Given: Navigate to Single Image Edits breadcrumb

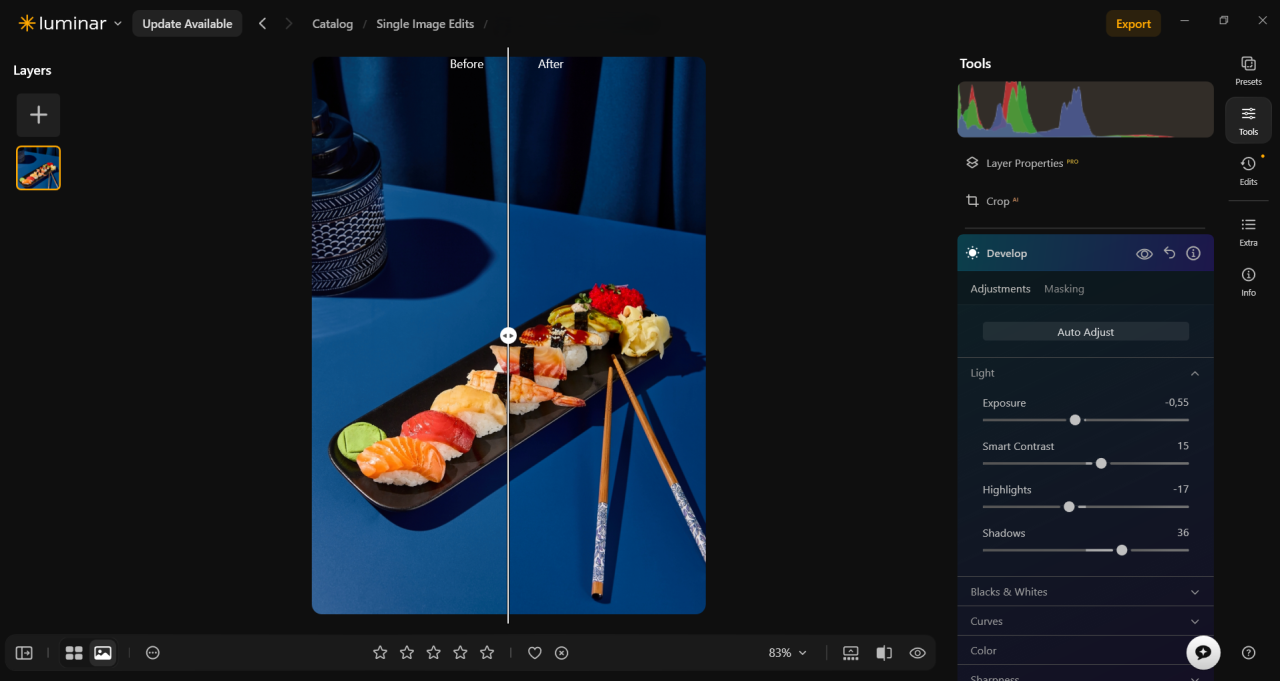Looking at the screenshot, I should [425, 24].
